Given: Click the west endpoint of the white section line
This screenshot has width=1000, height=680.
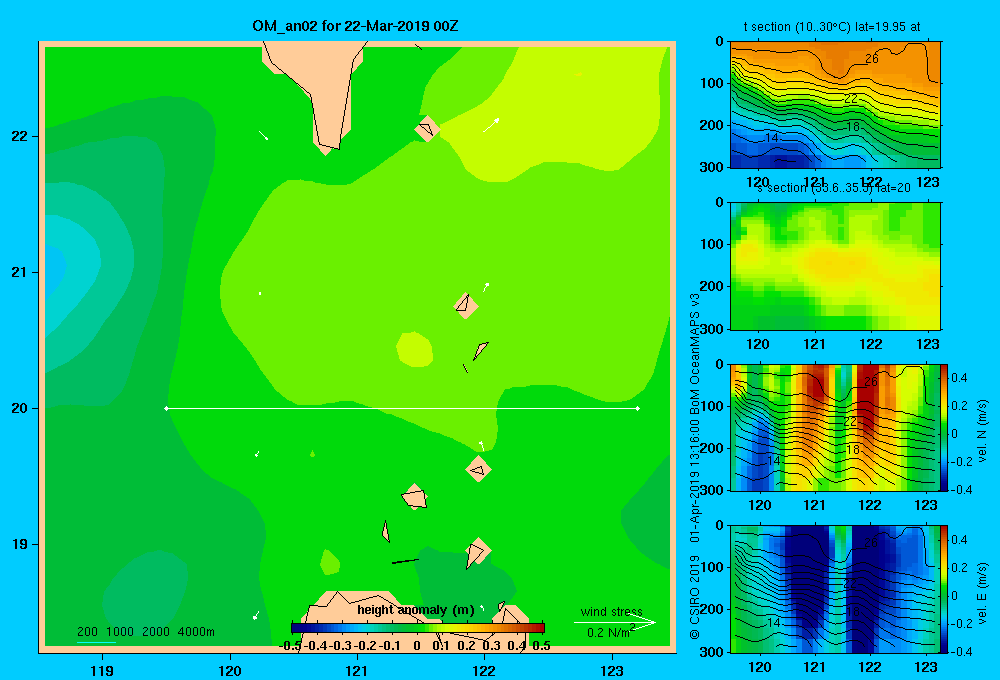Looking at the screenshot, I should (x=166, y=408).
